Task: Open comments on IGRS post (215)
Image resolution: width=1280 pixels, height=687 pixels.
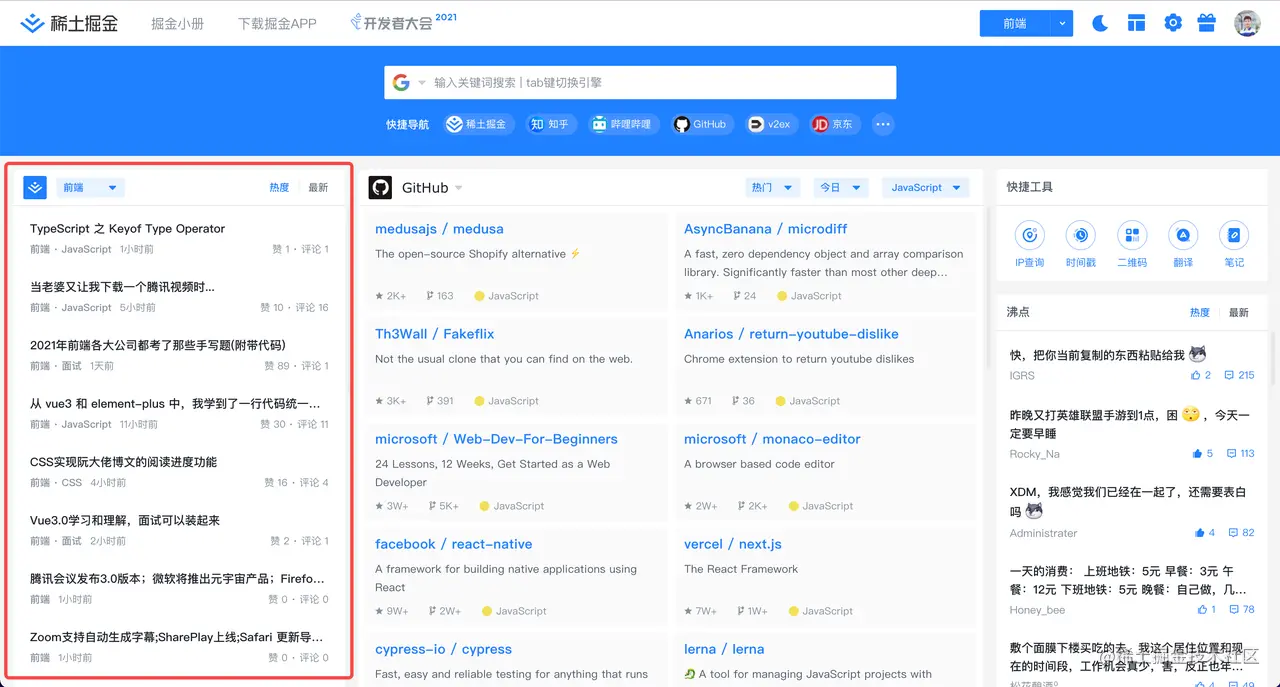Action: tap(1240, 375)
